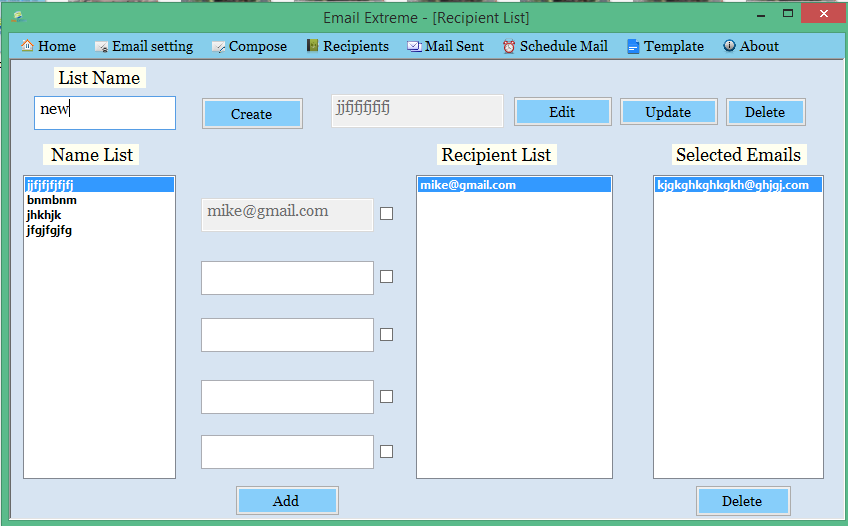848x526 pixels.
Task: Select jfgjfgjfg in Name List
Action: [x=100, y=230]
